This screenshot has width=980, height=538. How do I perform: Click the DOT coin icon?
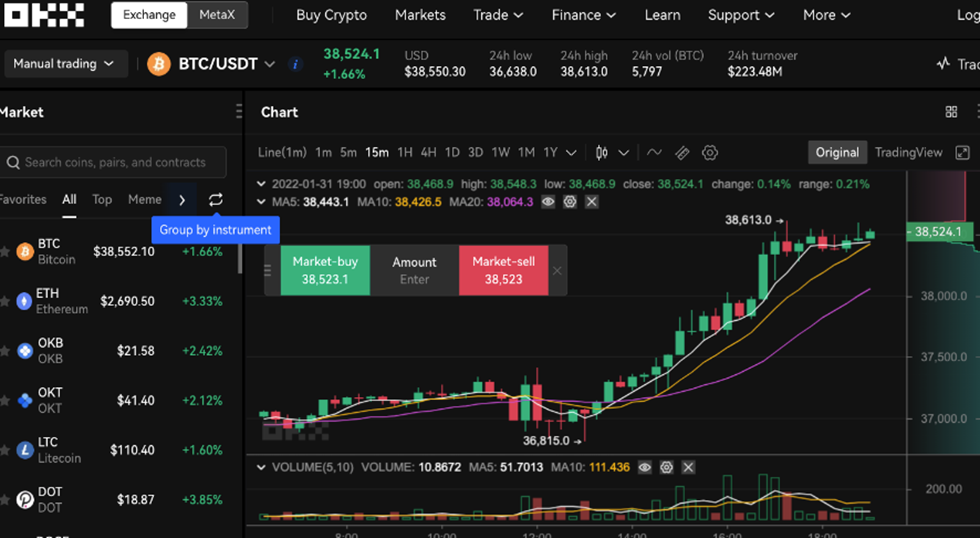(24, 499)
